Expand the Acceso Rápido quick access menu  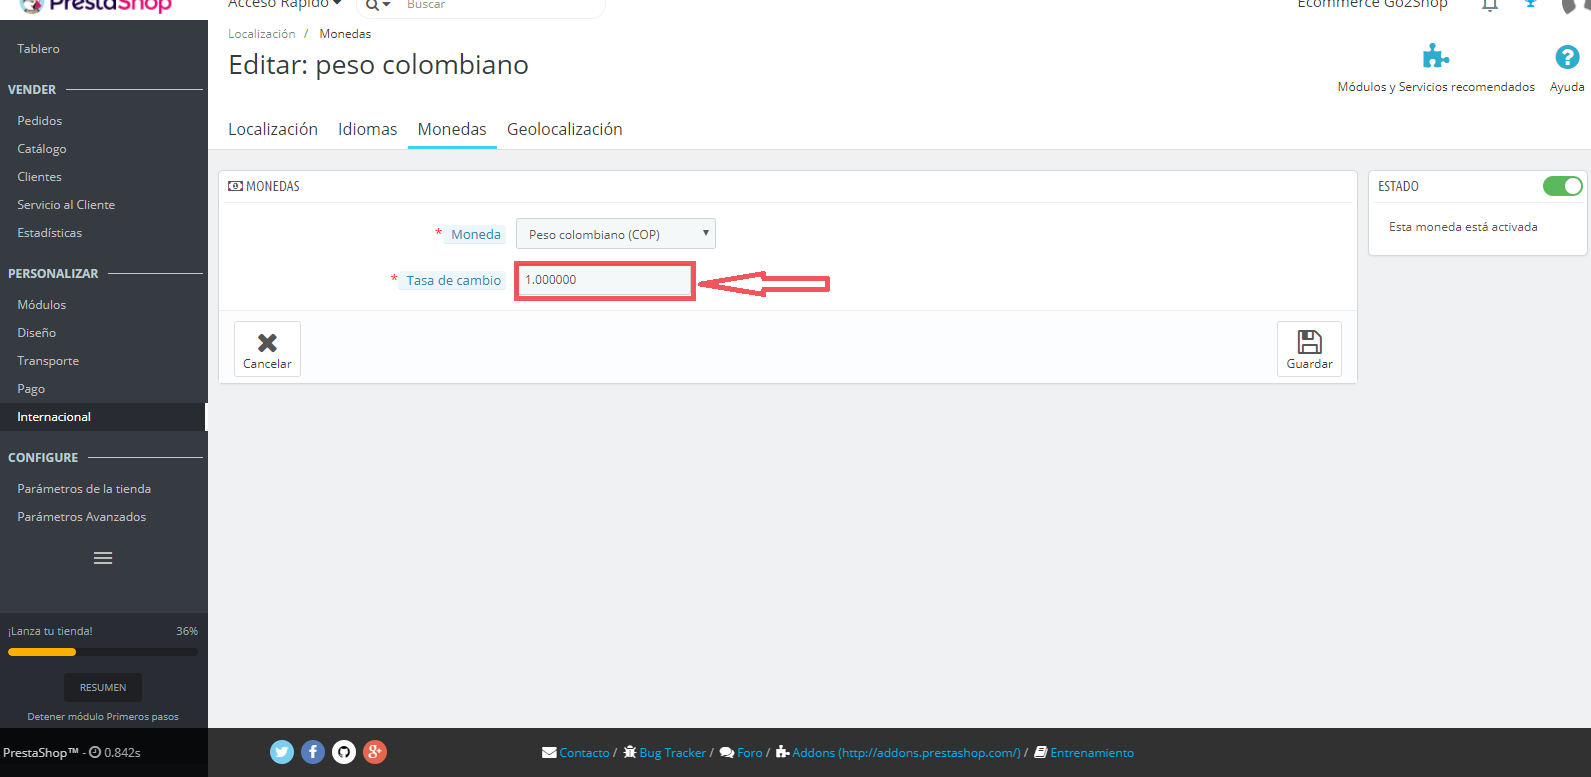284,5
